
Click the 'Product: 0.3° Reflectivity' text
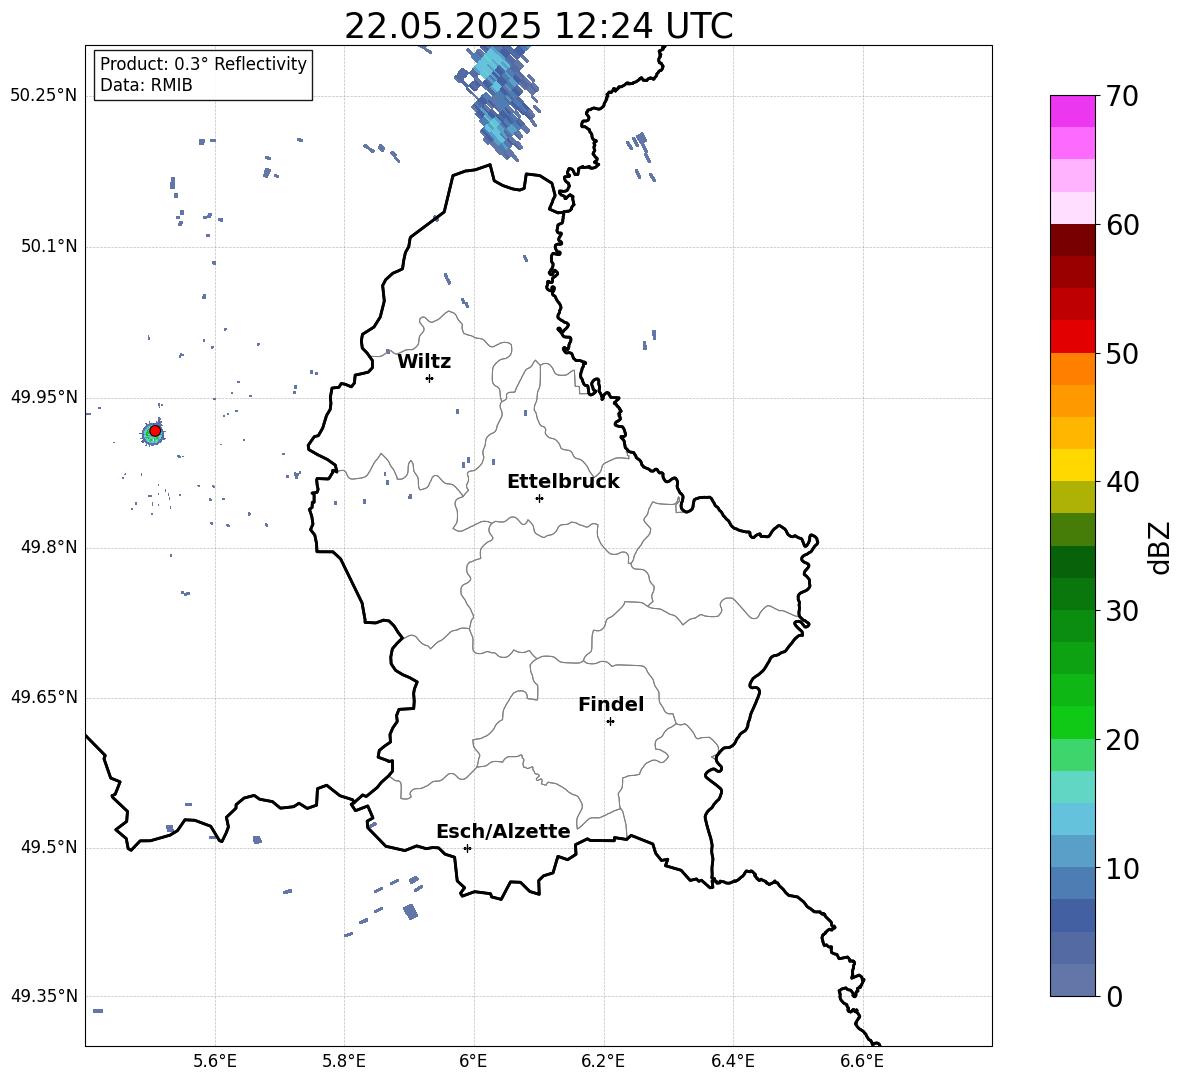203,64
